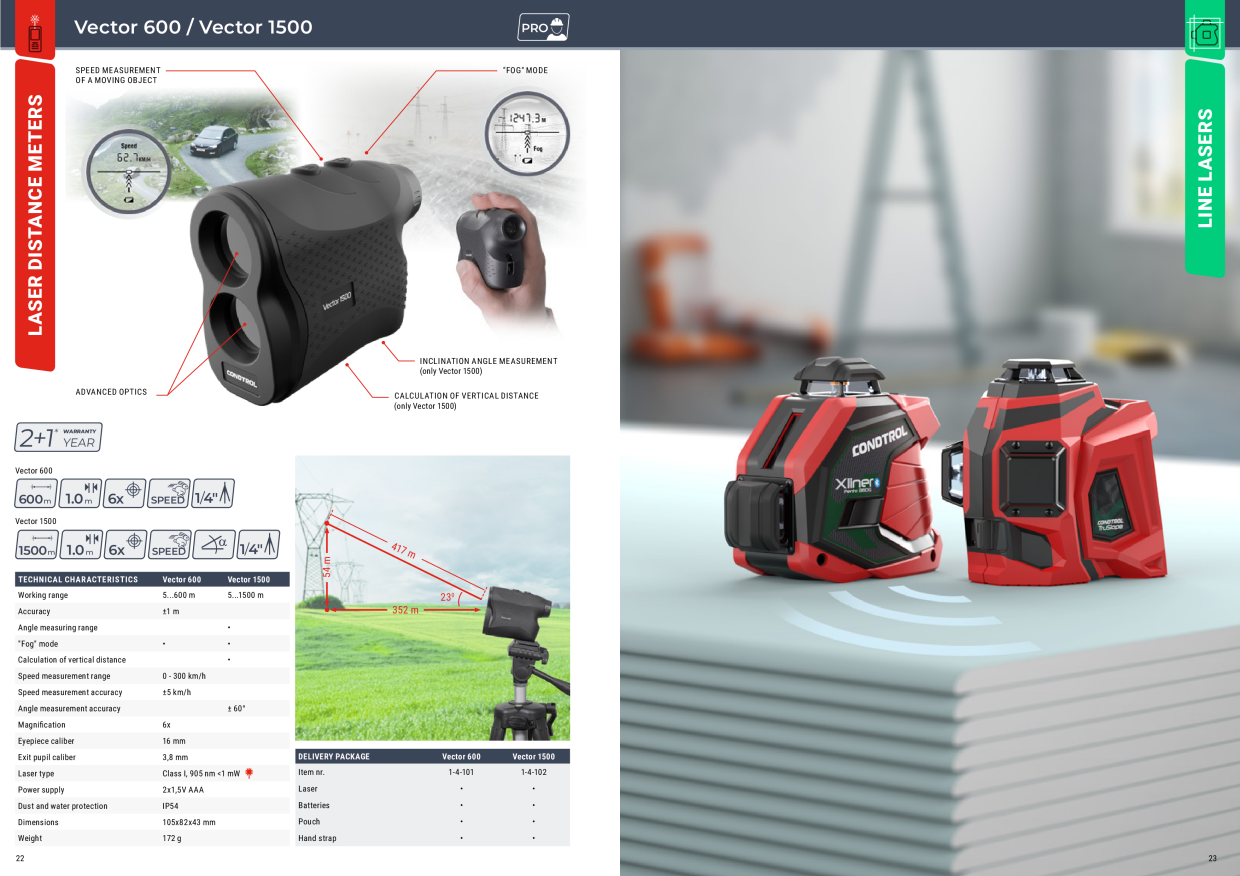Click the 'TECHNICAL CHARACTERISTICS' table header
The height and width of the screenshot is (876, 1240).
[x=78, y=579]
